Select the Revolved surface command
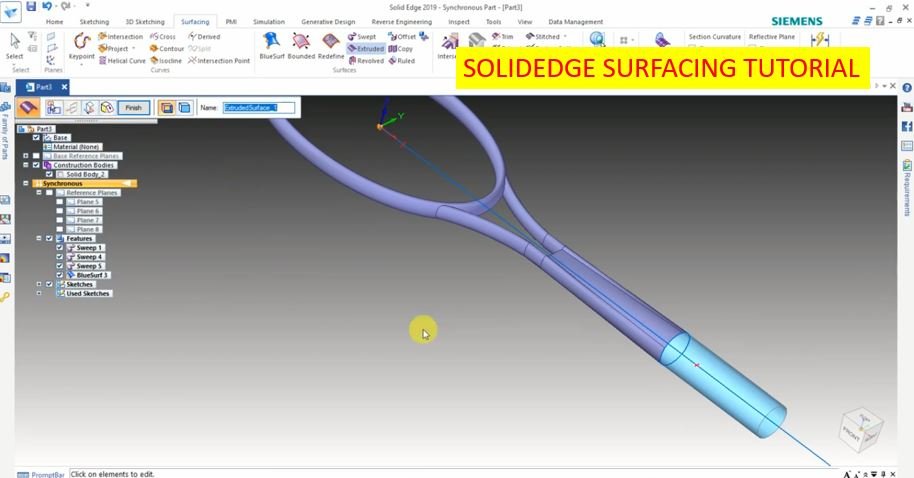914x478 pixels. point(366,61)
